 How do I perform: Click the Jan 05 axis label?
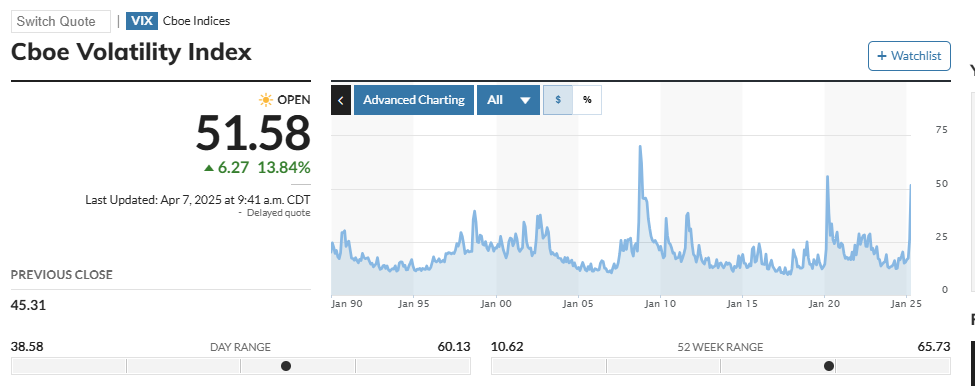click(x=578, y=304)
